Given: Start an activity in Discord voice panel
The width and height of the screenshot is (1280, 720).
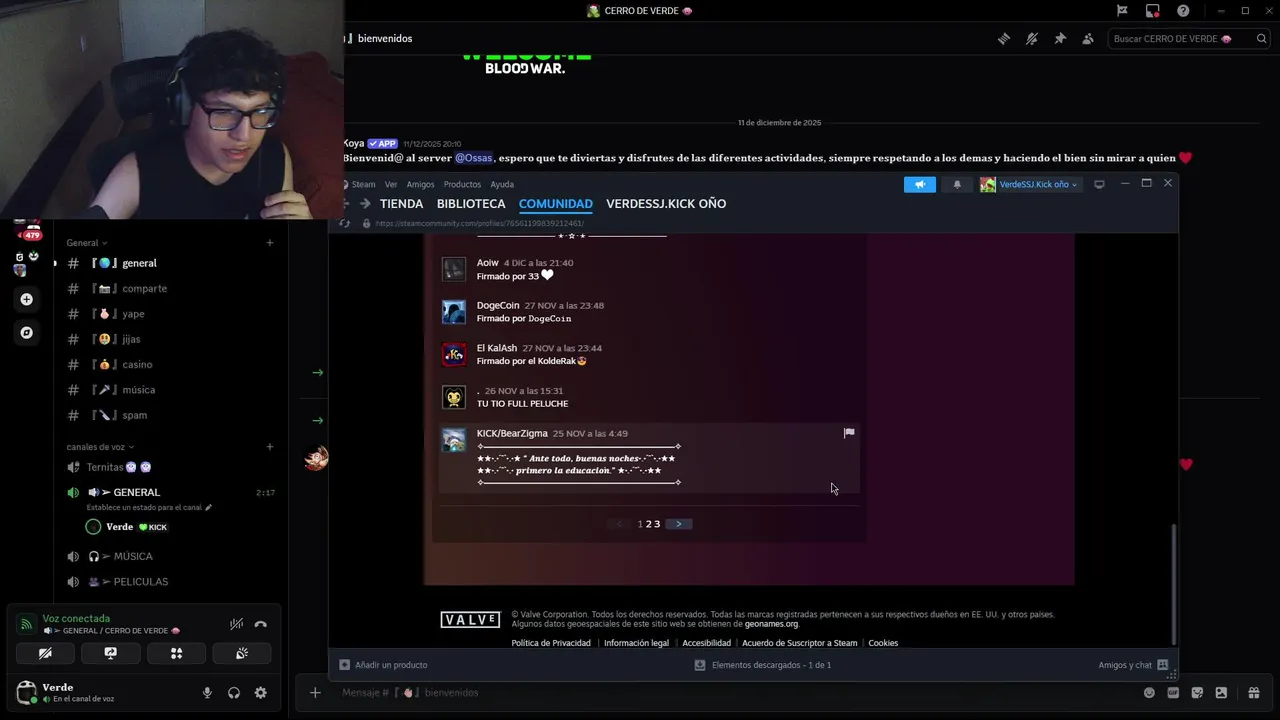Looking at the screenshot, I should [176, 653].
